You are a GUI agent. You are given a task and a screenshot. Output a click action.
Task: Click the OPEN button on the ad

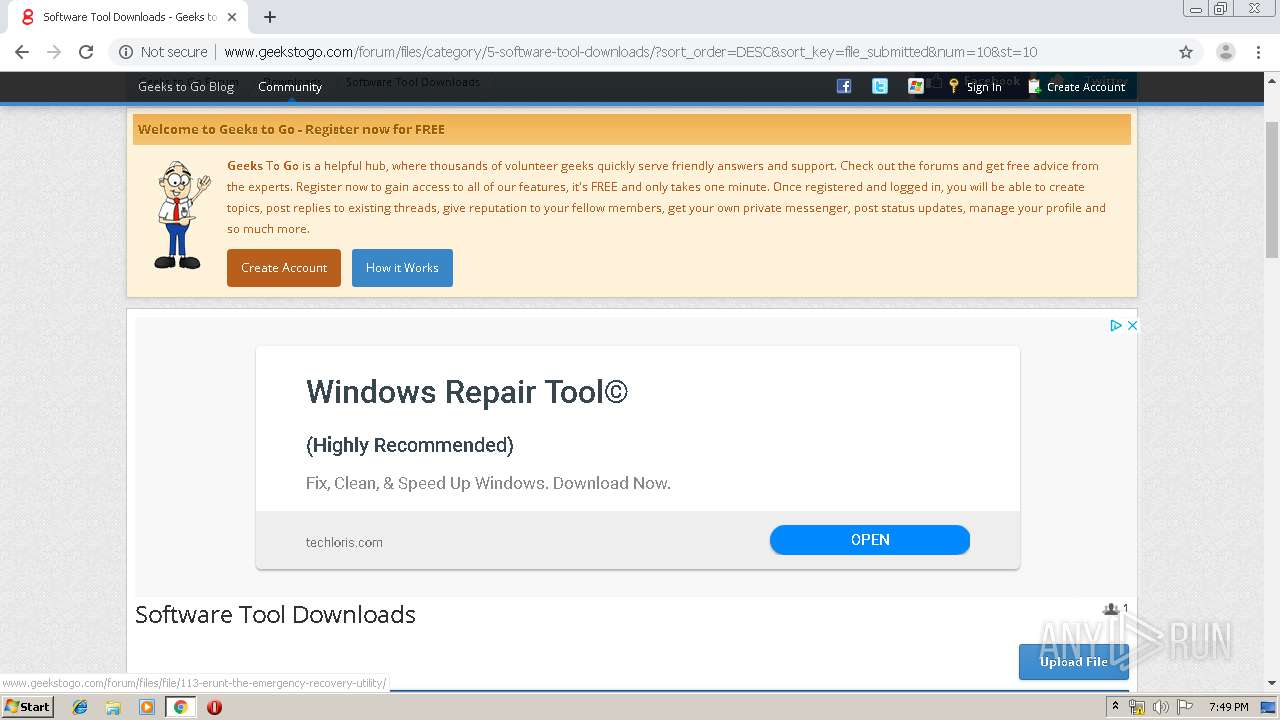pos(870,540)
